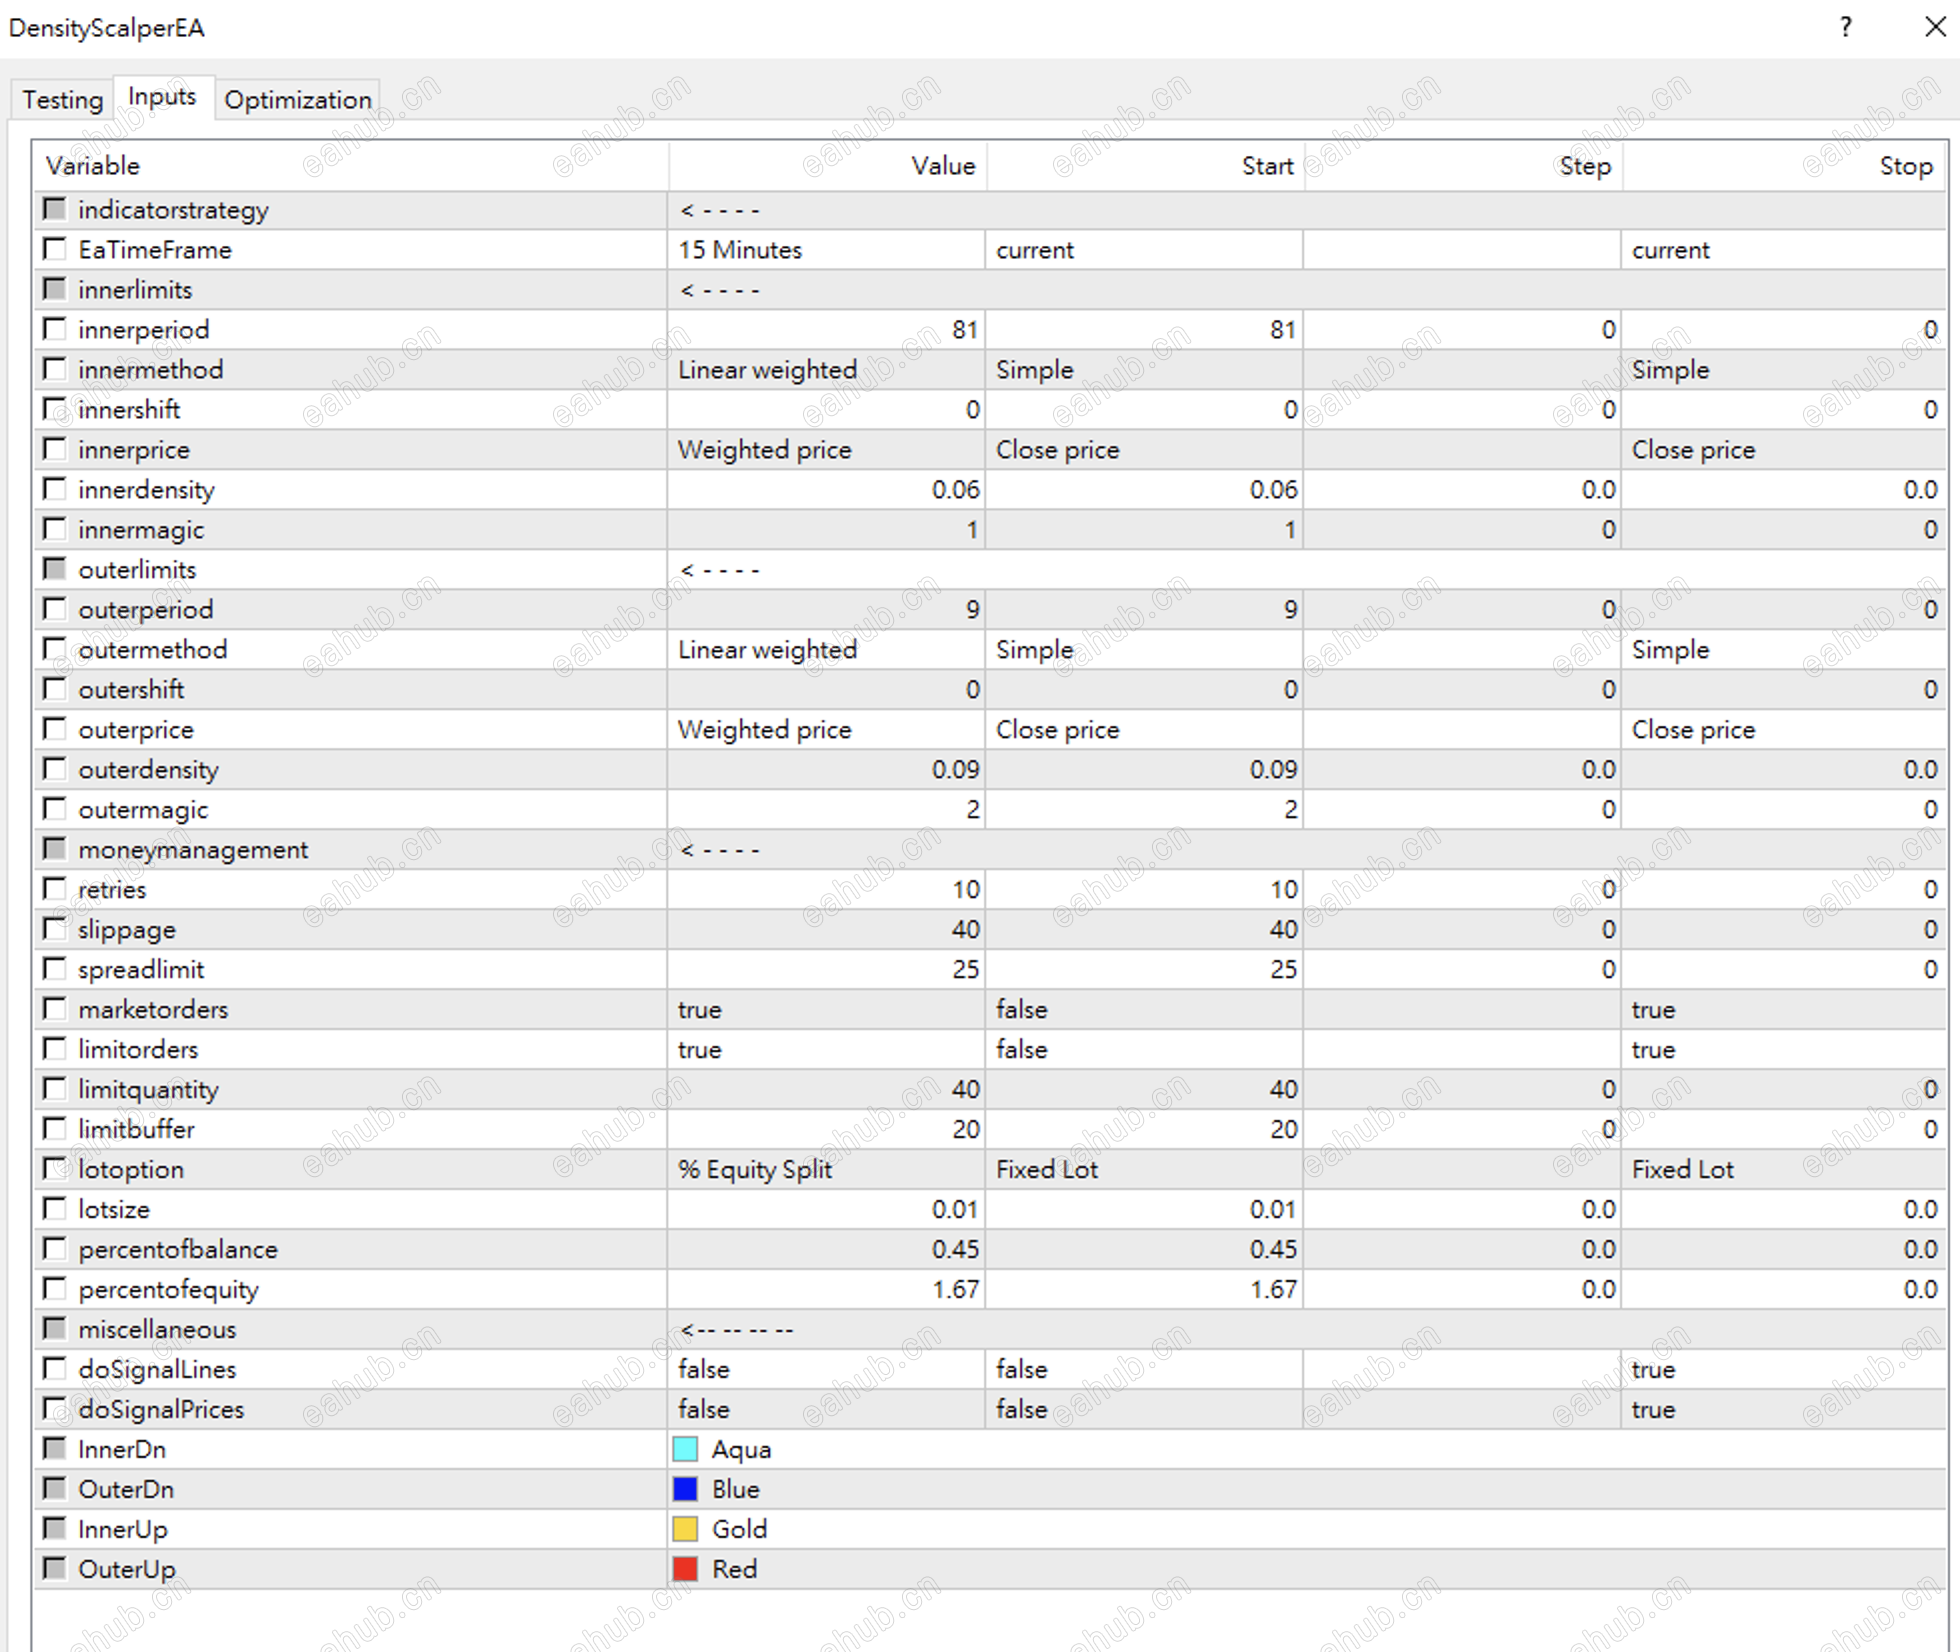Open the InnerUp Gold color picker
1960x1652 pixels.
(x=686, y=1528)
